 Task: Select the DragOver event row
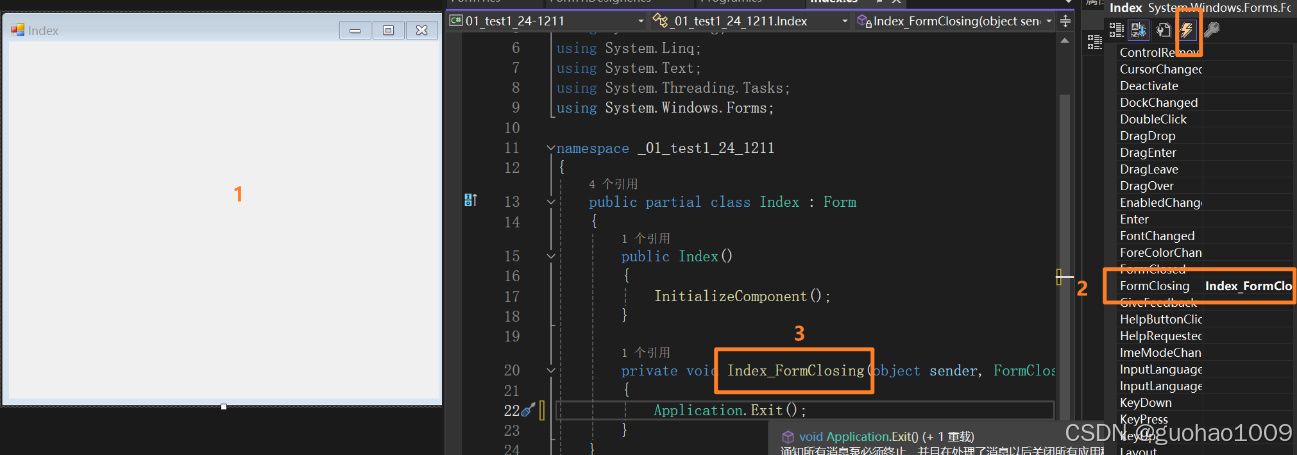(x=1205, y=186)
